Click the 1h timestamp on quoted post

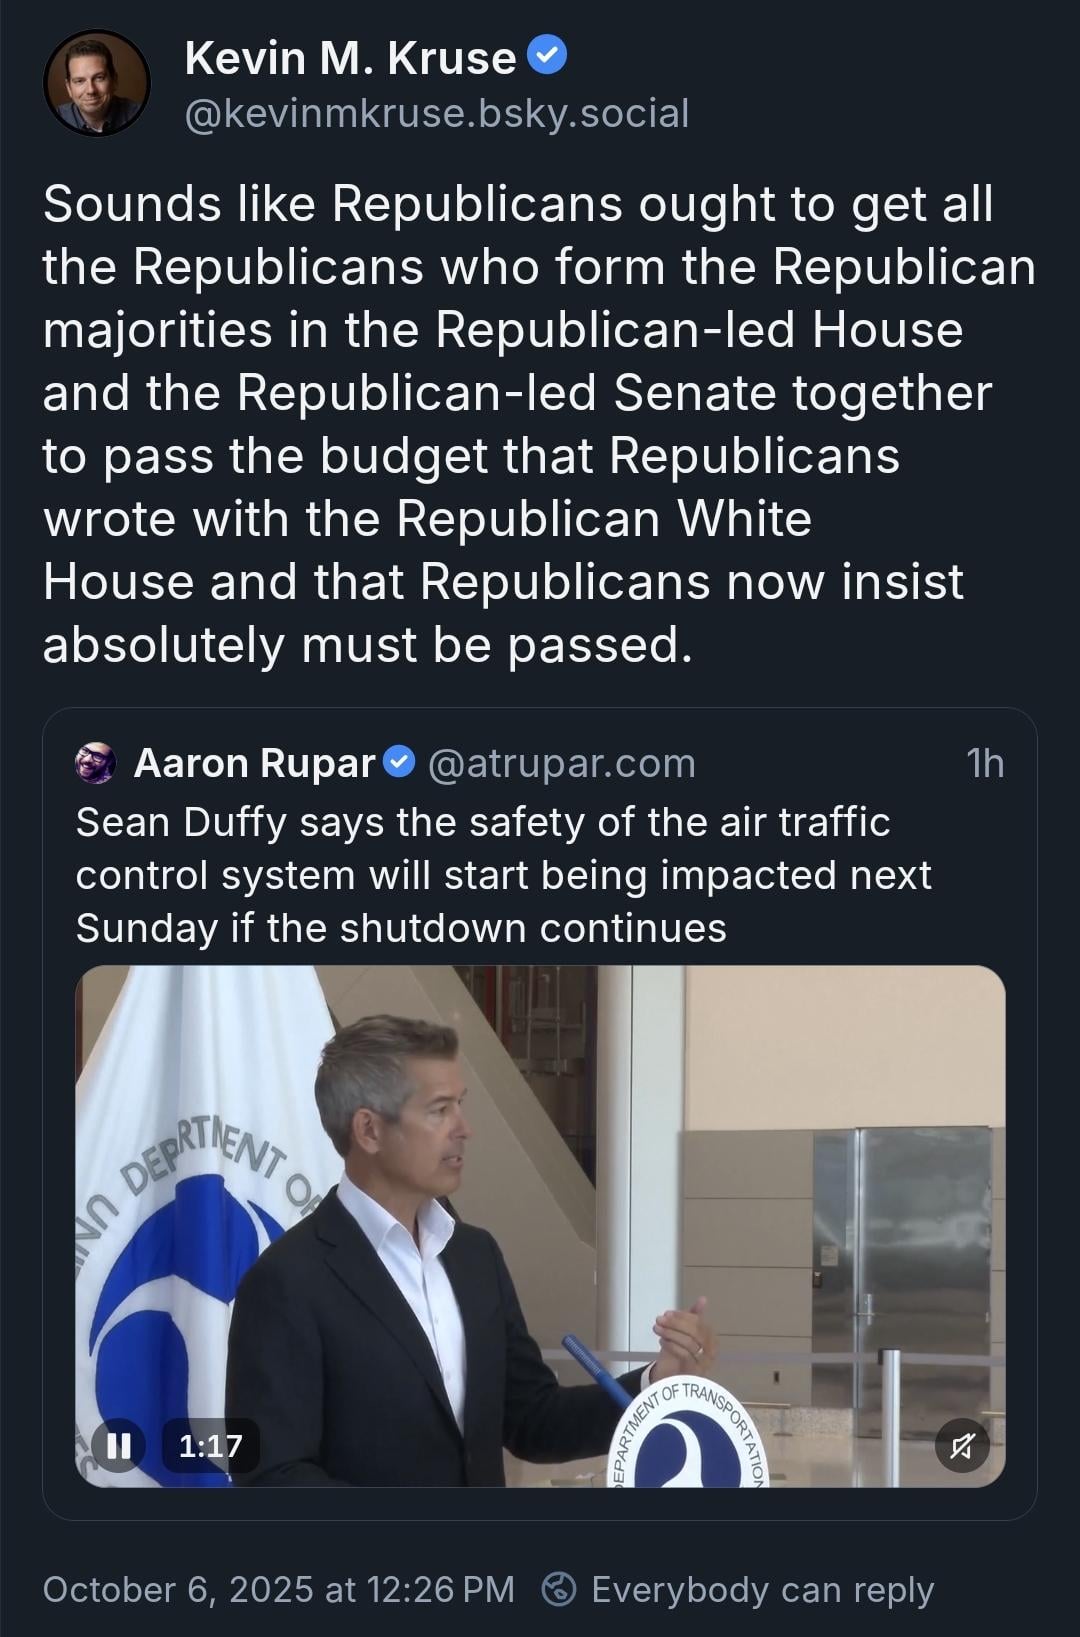point(984,763)
